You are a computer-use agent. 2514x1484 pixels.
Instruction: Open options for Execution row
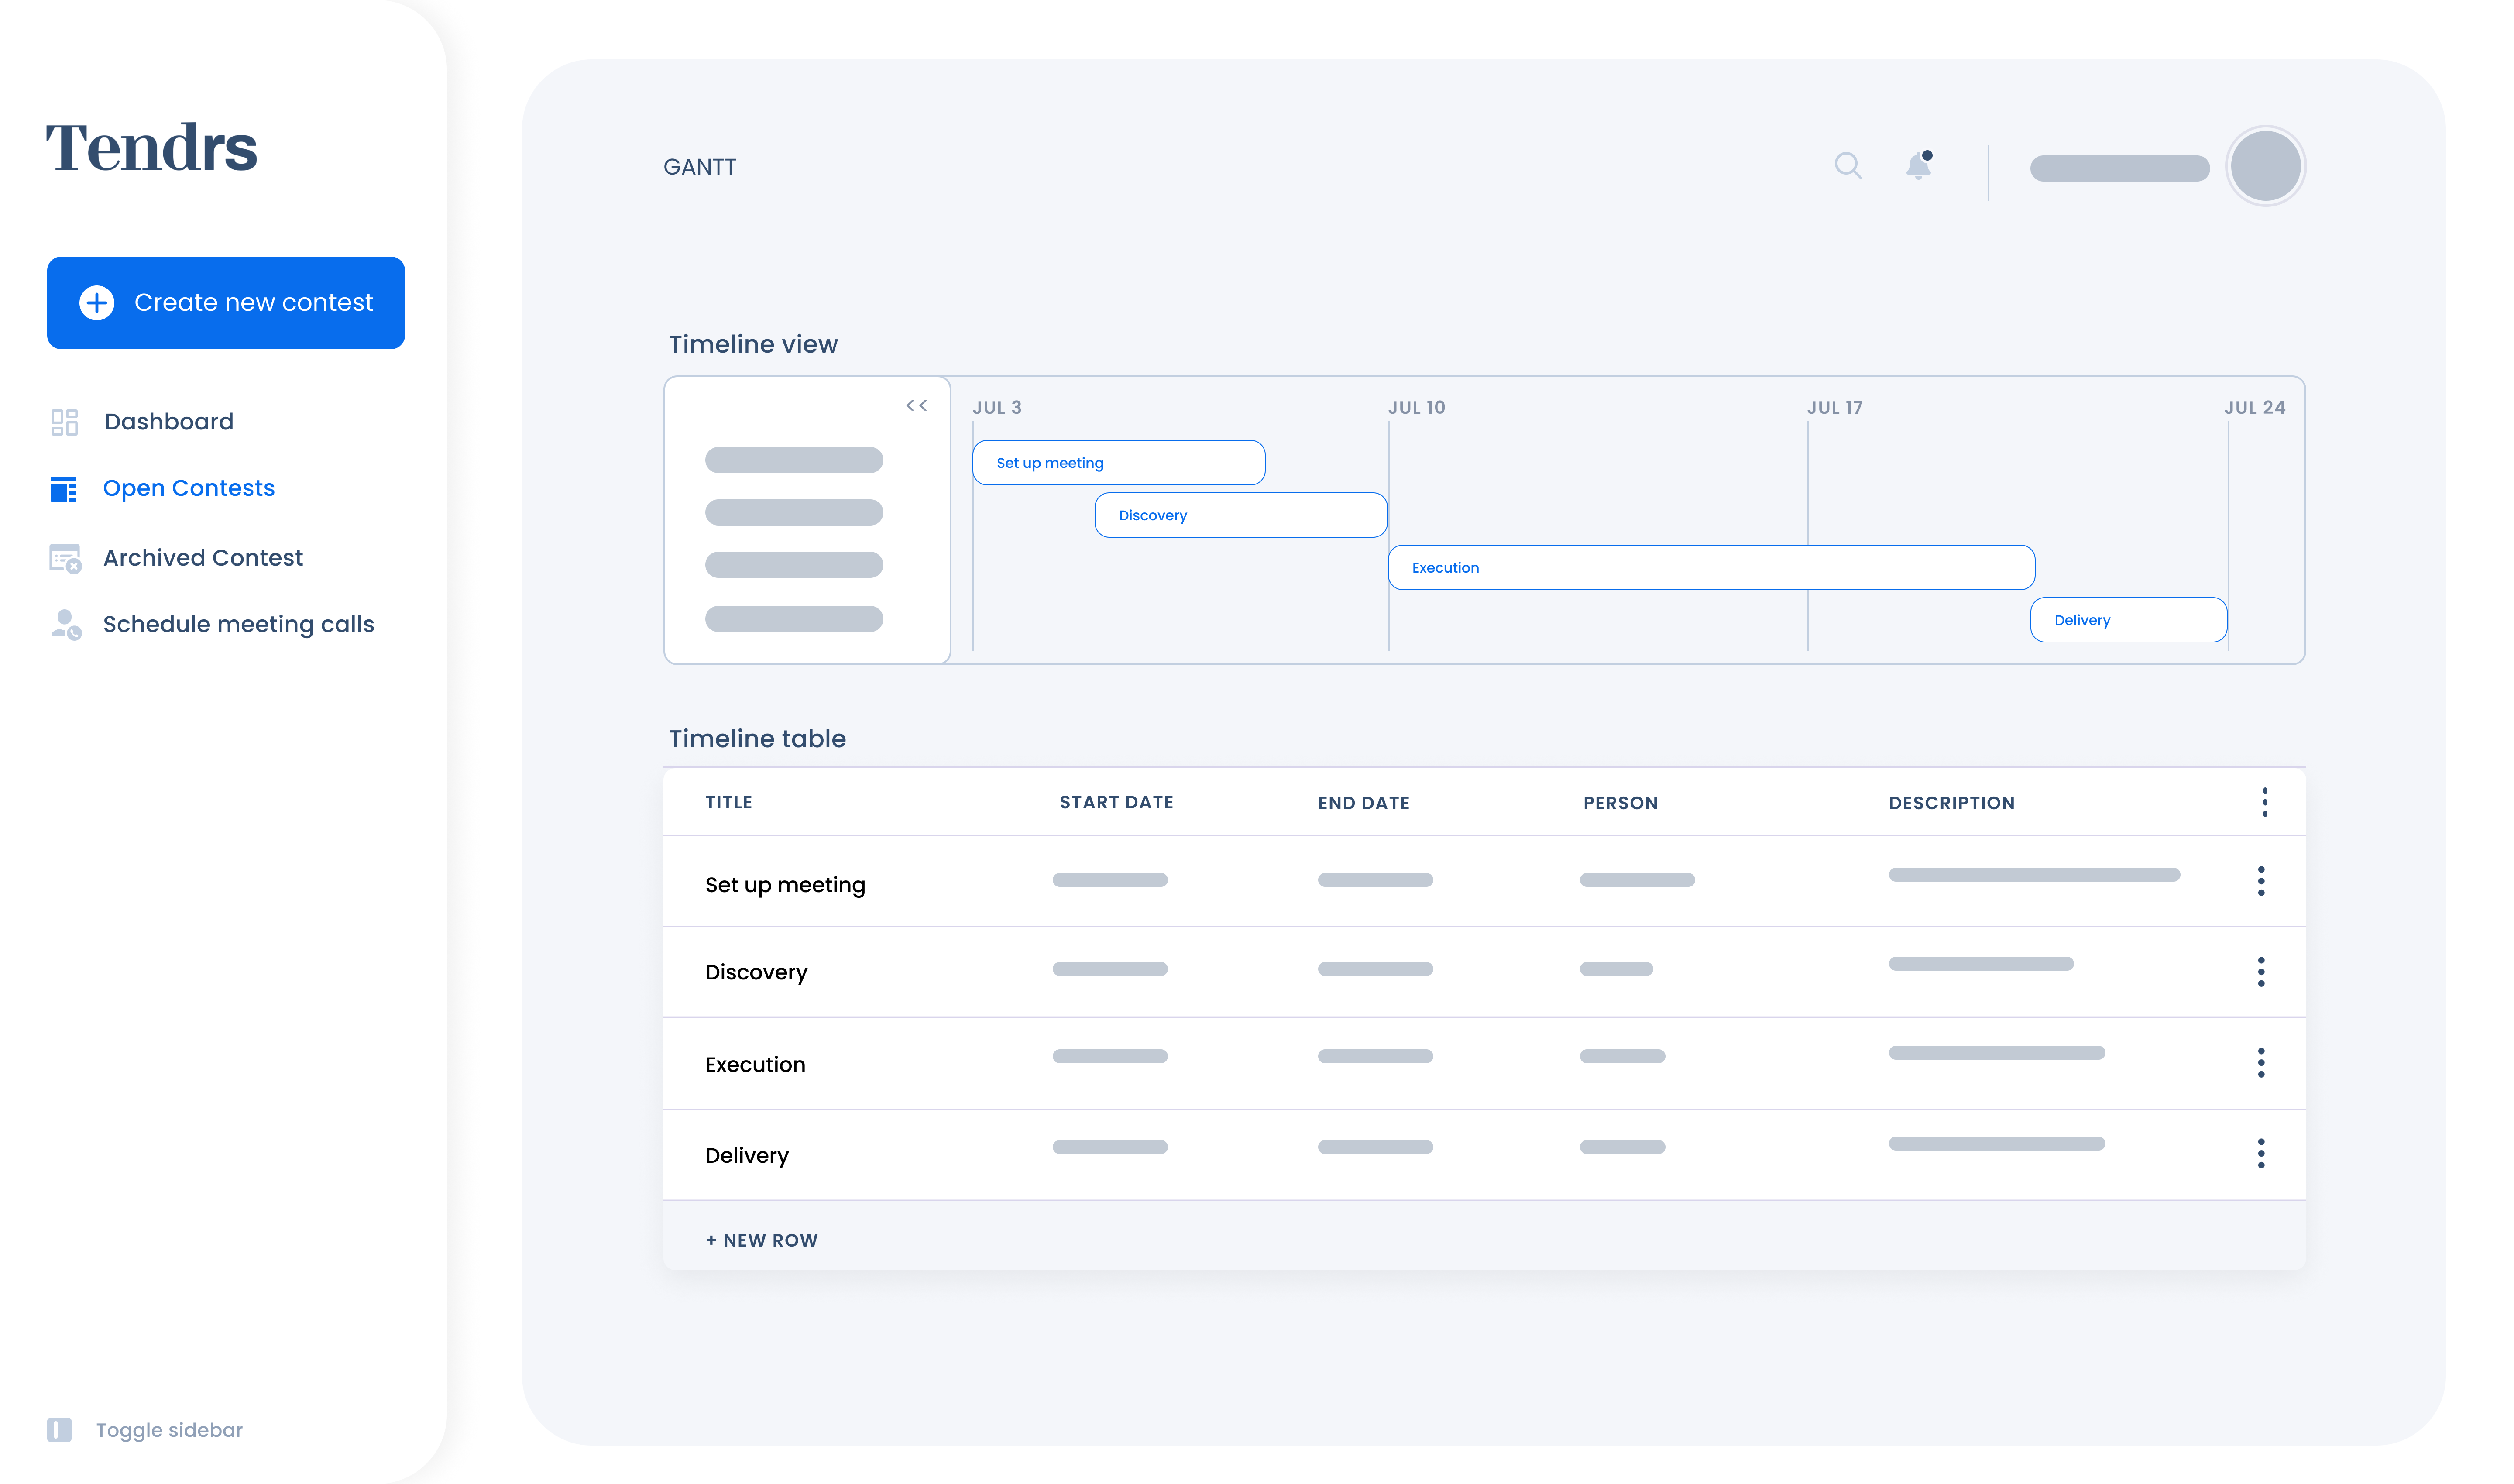(2260, 1062)
